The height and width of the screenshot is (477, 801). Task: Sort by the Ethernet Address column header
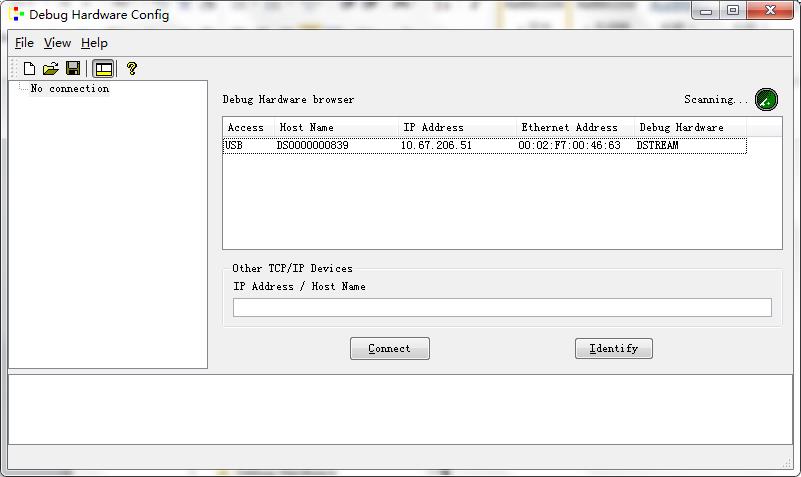pos(576,127)
